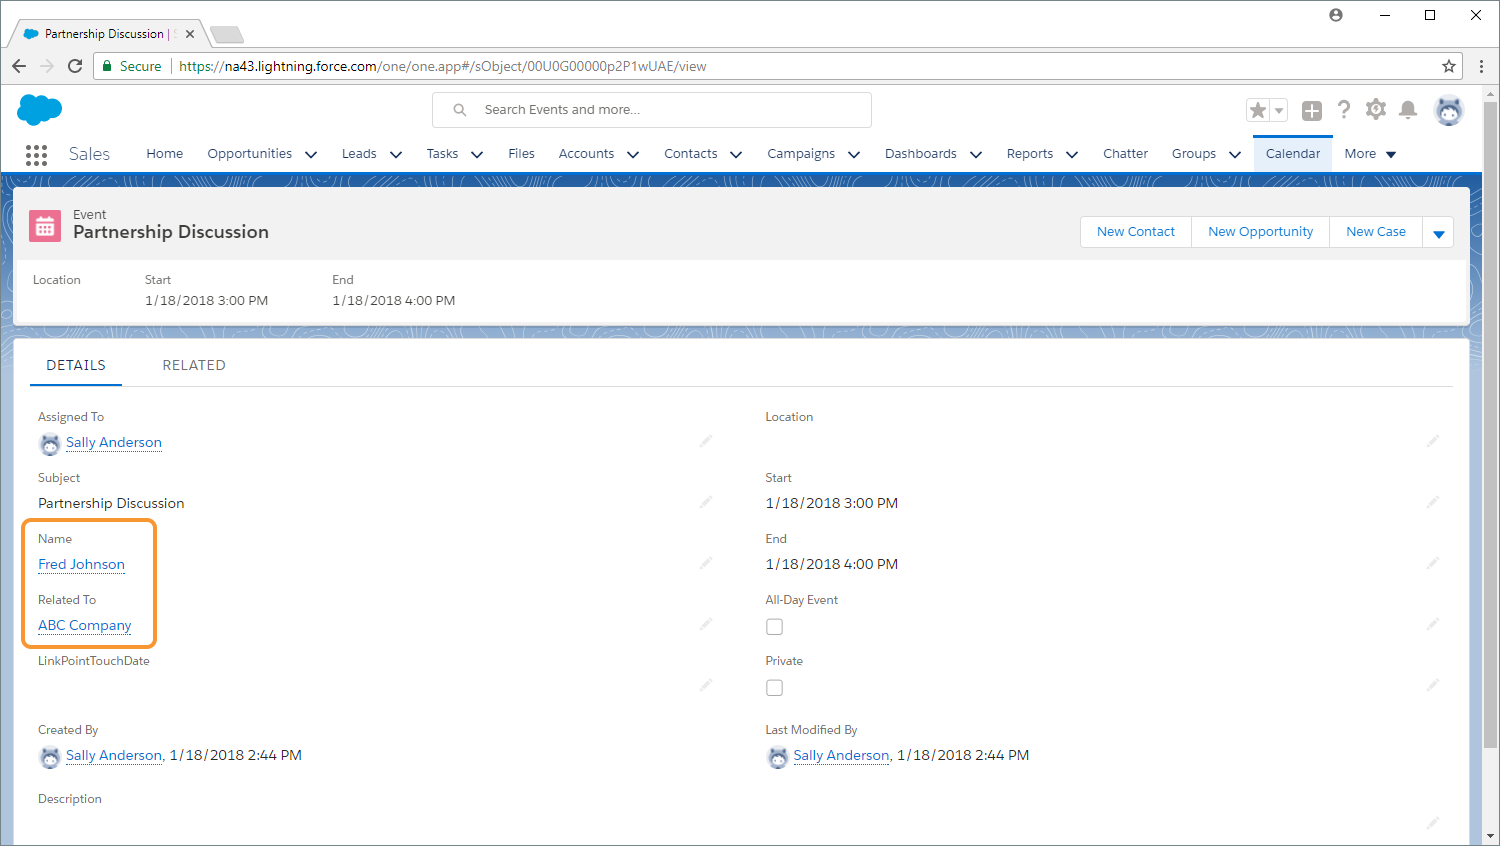Open the Chrome menu three dots

click(x=1481, y=66)
